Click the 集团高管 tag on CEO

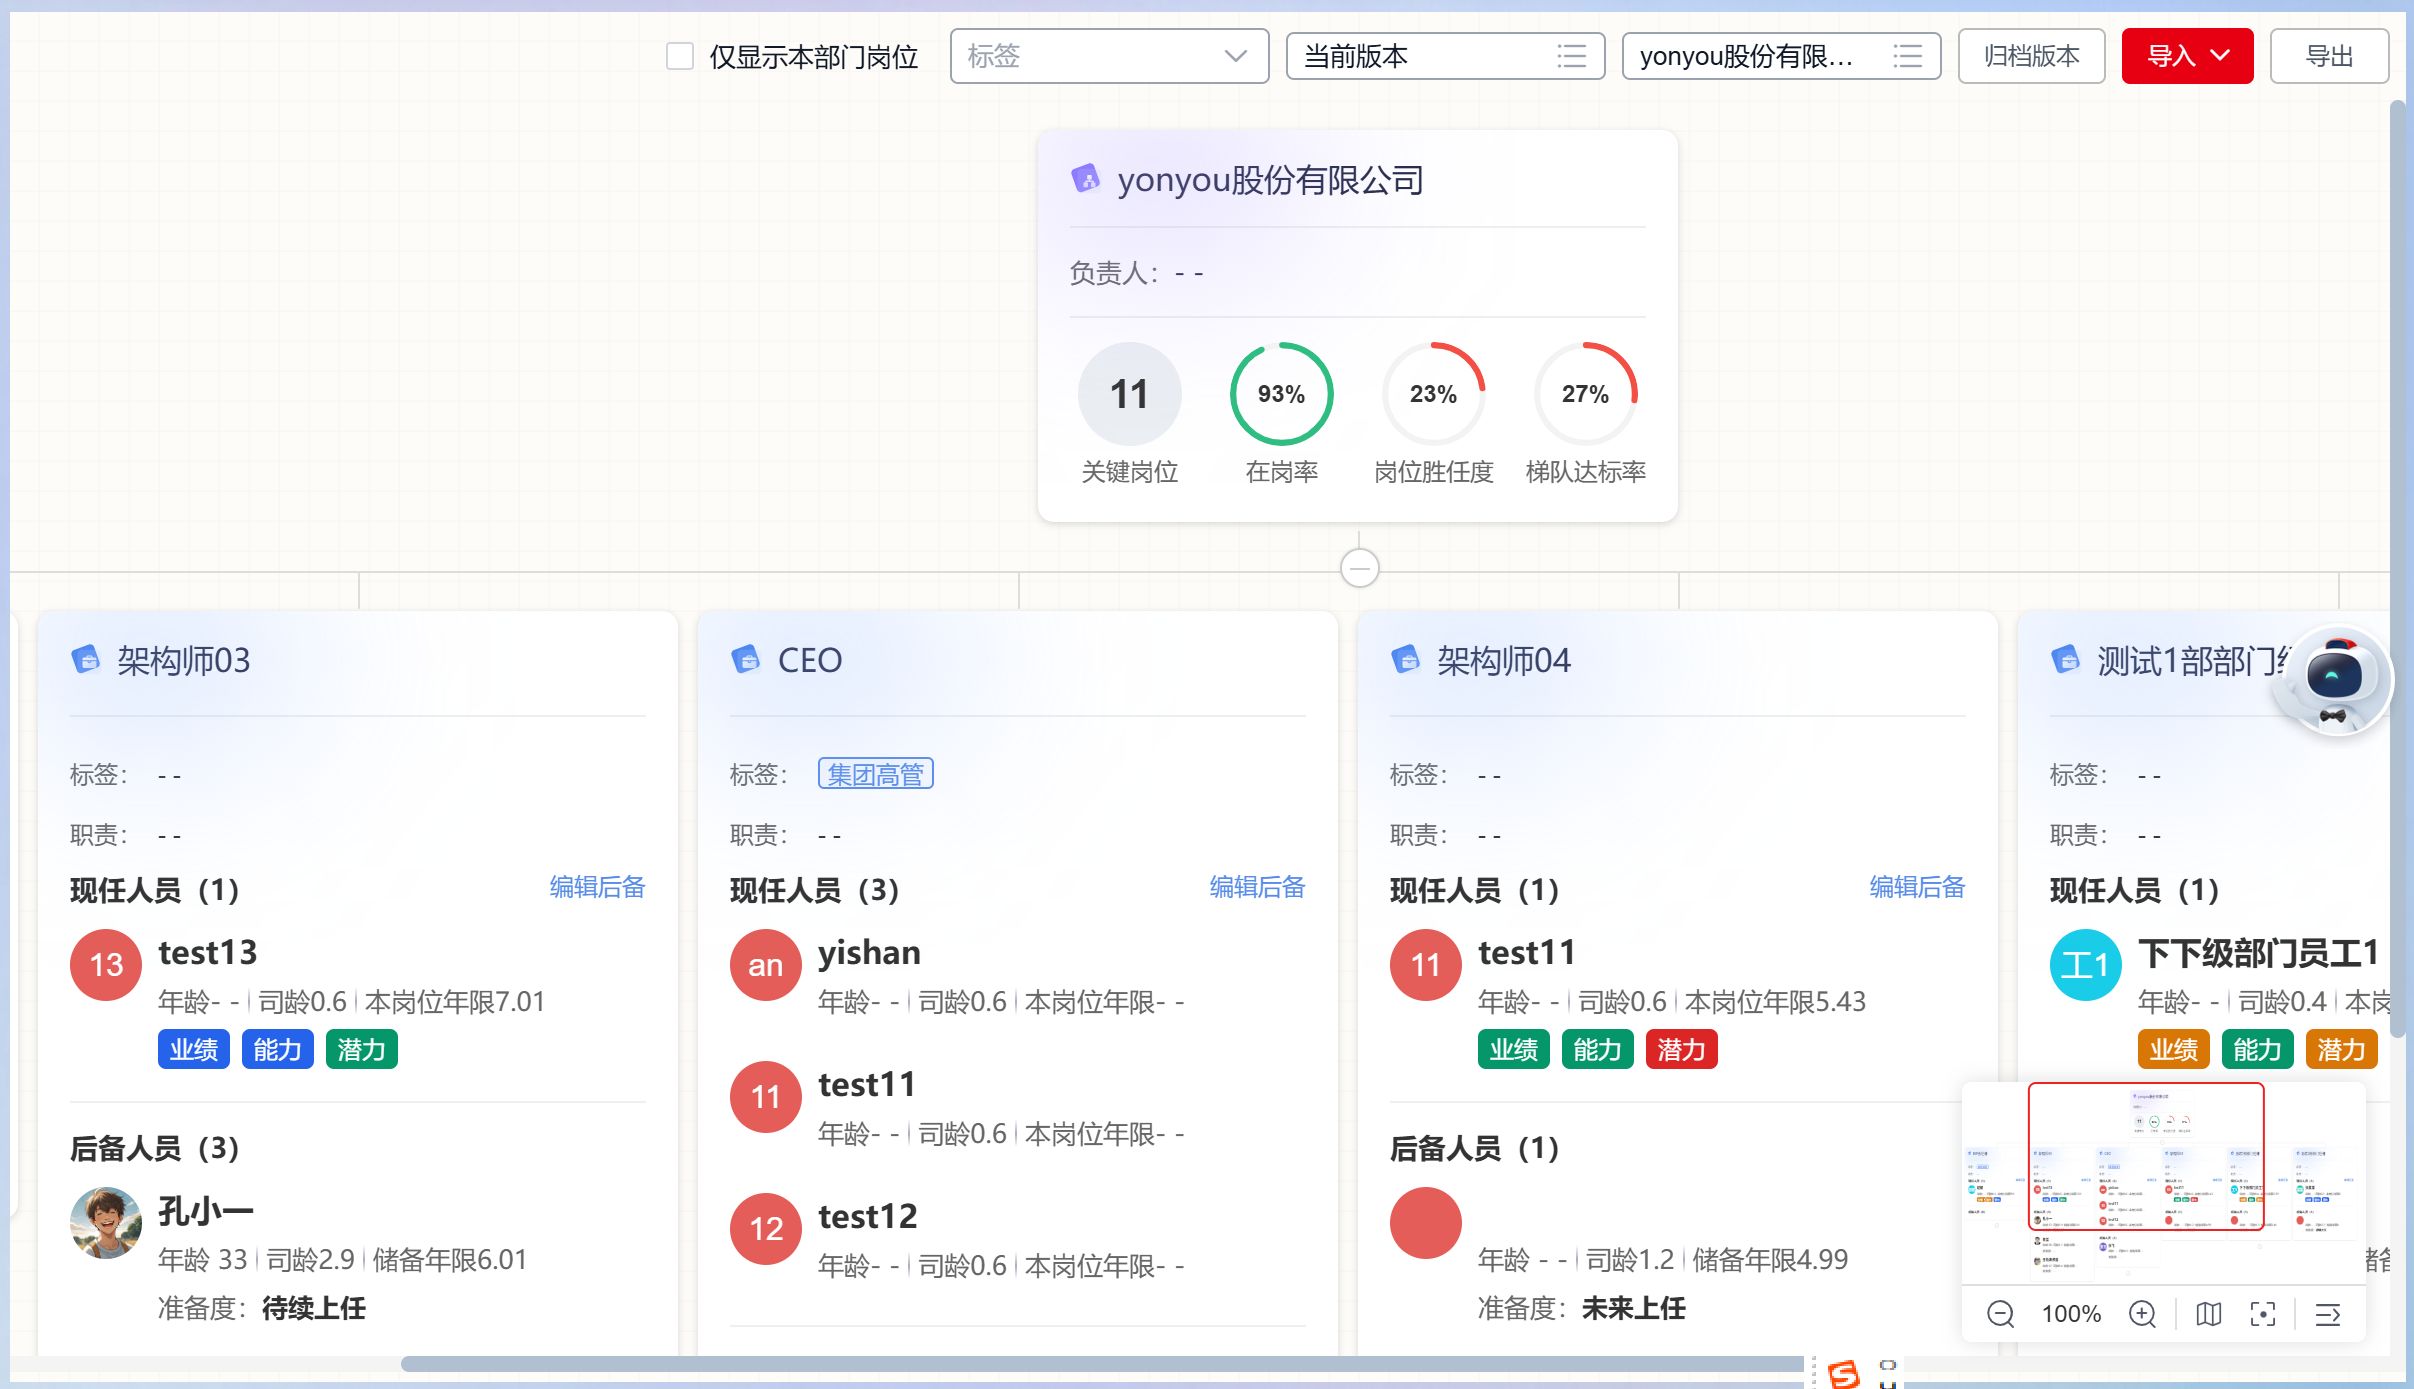(875, 774)
